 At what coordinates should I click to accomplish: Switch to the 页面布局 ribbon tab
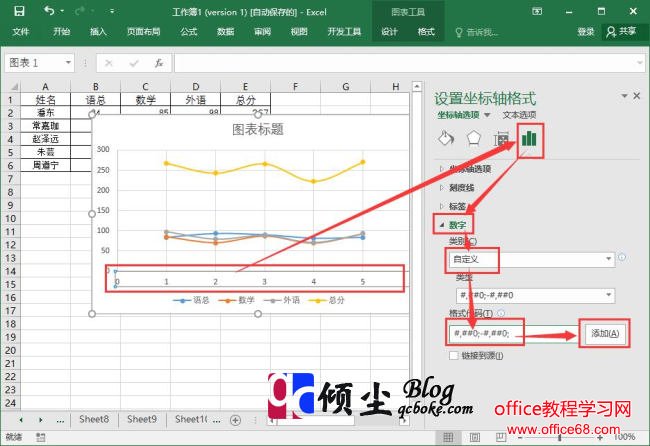[143, 32]
